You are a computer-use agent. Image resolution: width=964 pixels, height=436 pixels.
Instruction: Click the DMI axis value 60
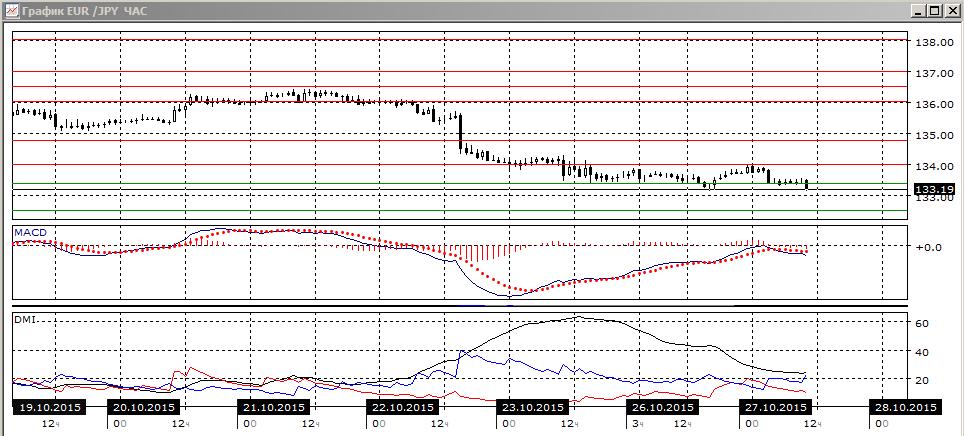(x=922, y=323)
